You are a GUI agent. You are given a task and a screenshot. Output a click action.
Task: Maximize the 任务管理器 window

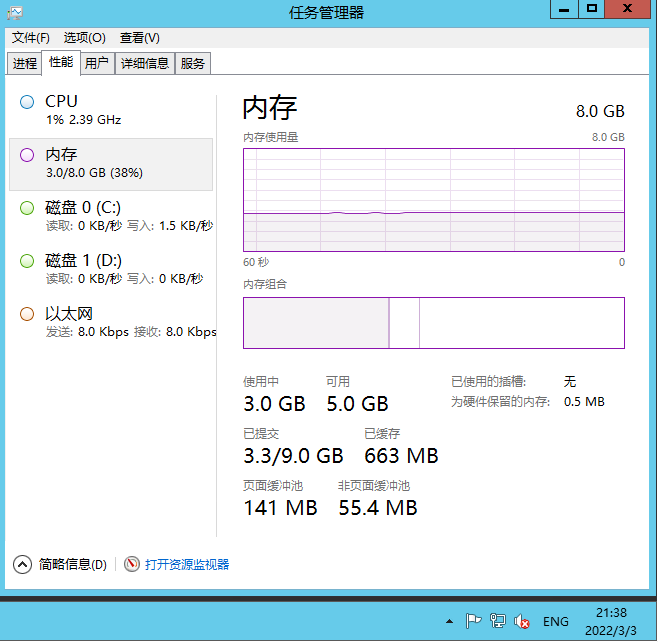pos(592,9)
